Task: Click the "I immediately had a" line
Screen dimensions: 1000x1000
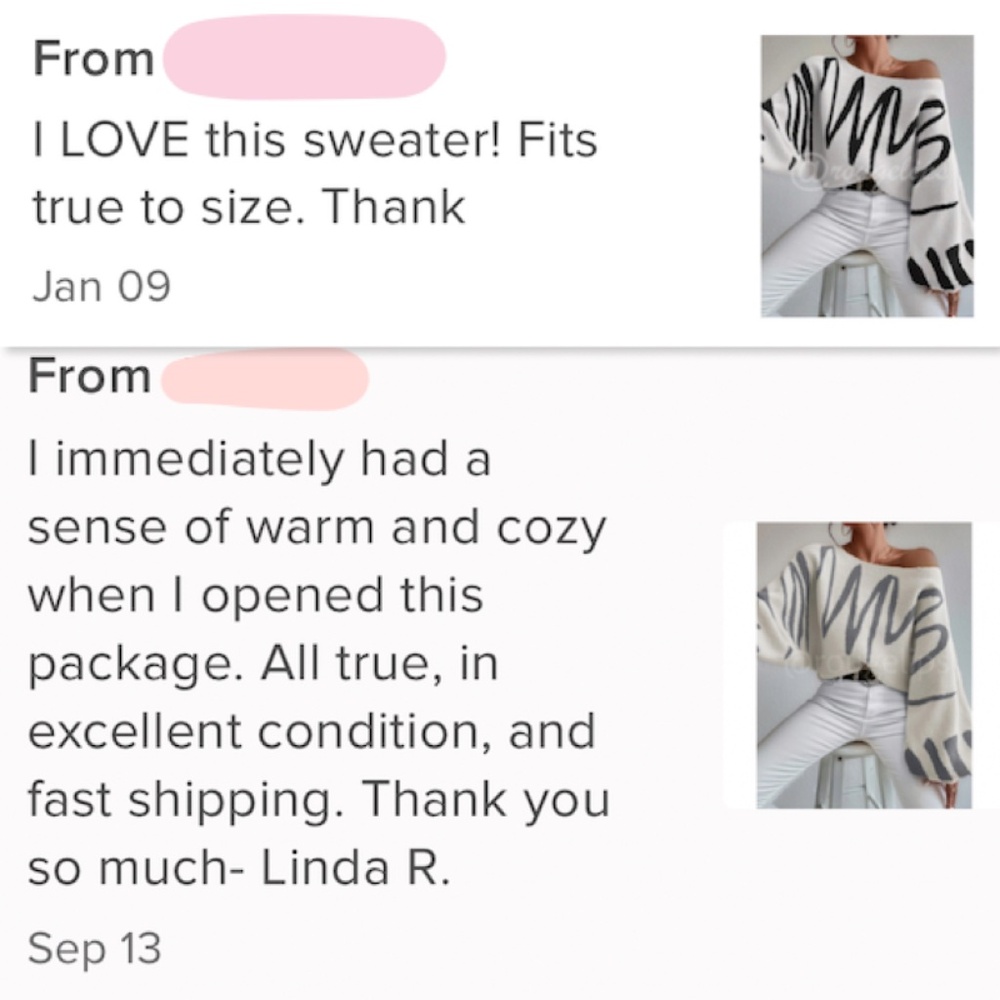Action: (259, 462)
